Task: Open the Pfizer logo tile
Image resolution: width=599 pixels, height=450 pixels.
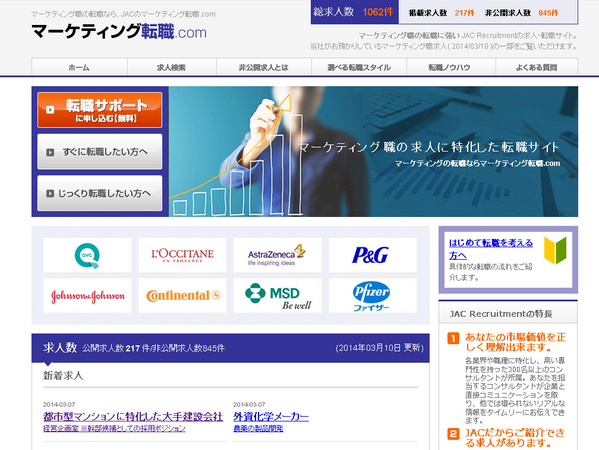Action: pos(372,296)
